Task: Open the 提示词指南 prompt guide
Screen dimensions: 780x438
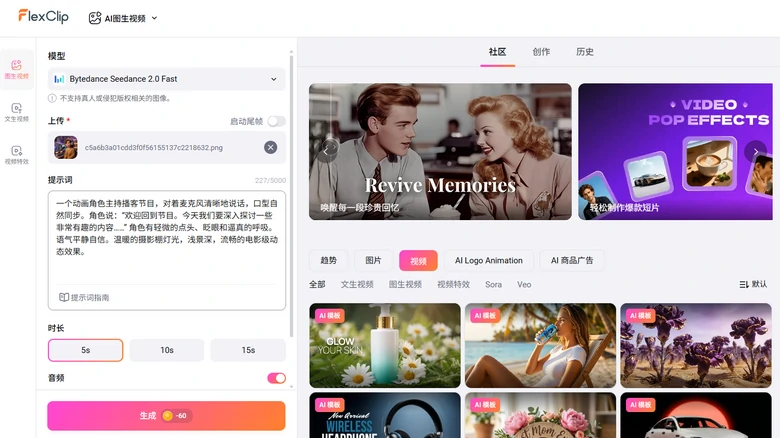Action: pos(84,297)
